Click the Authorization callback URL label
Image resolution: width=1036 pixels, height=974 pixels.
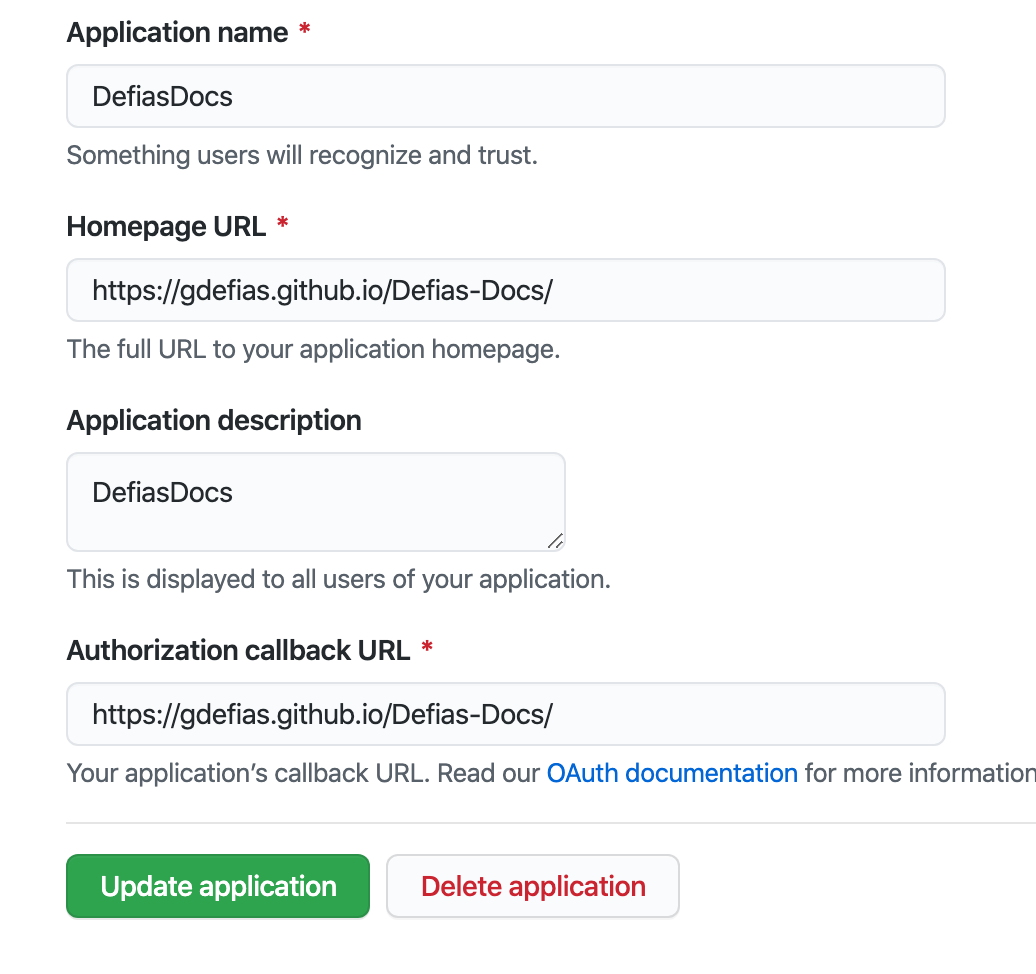pyautogui.click(x=237, y=650)
